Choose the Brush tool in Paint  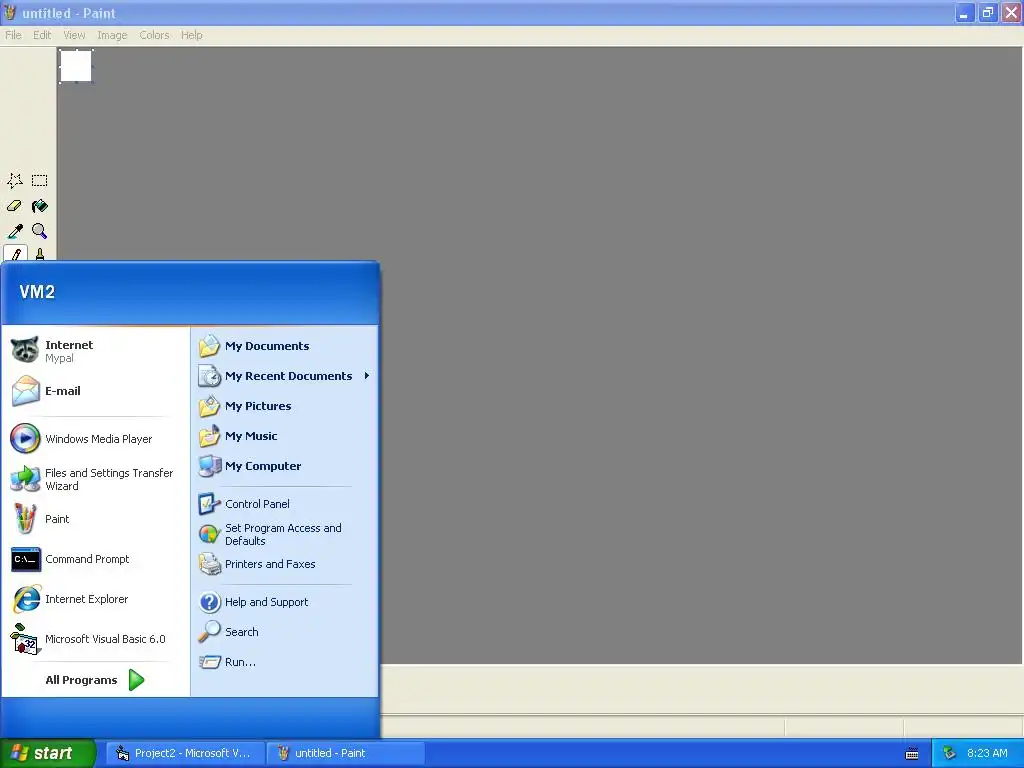(x=39, y=254)
